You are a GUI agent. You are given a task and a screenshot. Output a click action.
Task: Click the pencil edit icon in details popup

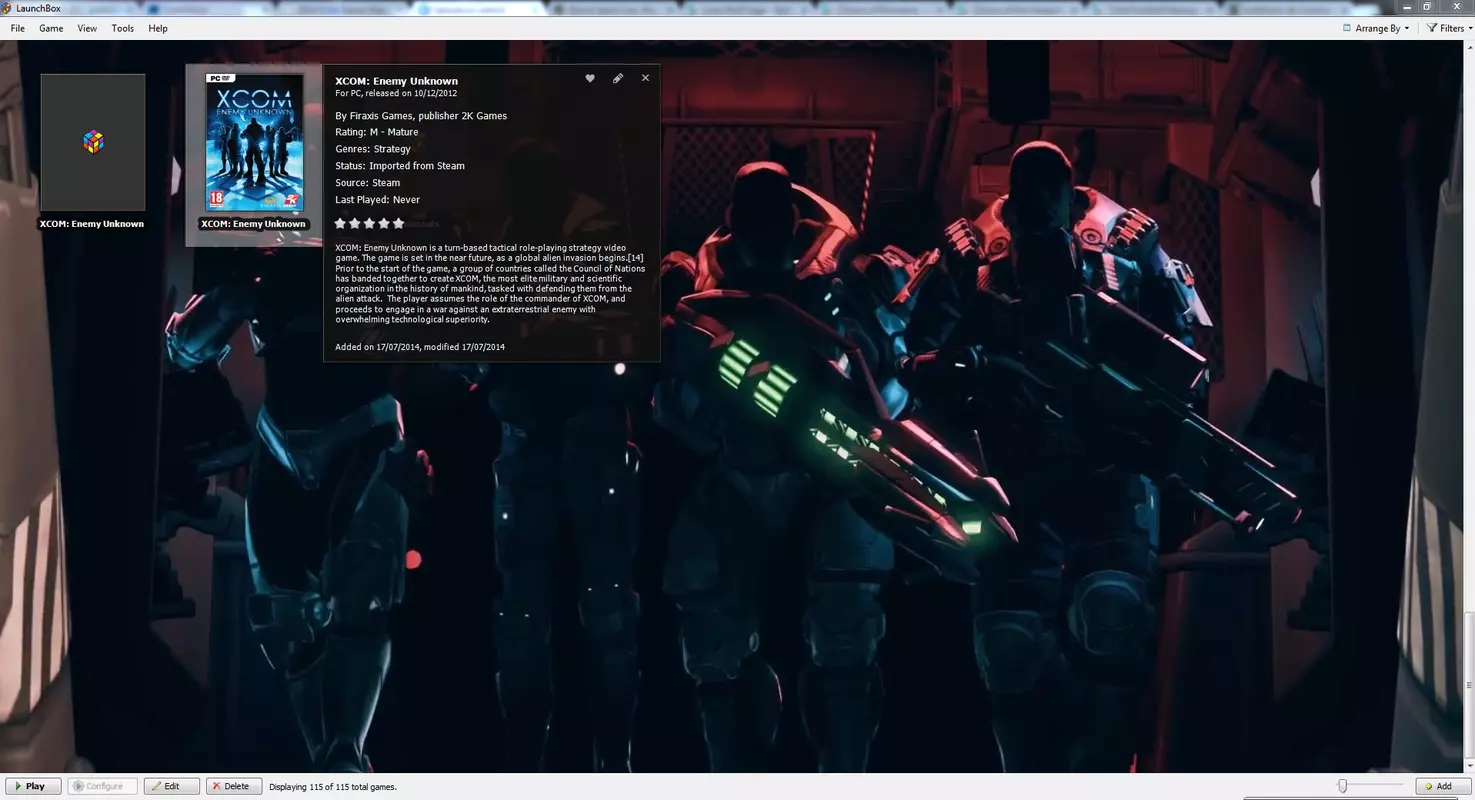pos(618,78)
